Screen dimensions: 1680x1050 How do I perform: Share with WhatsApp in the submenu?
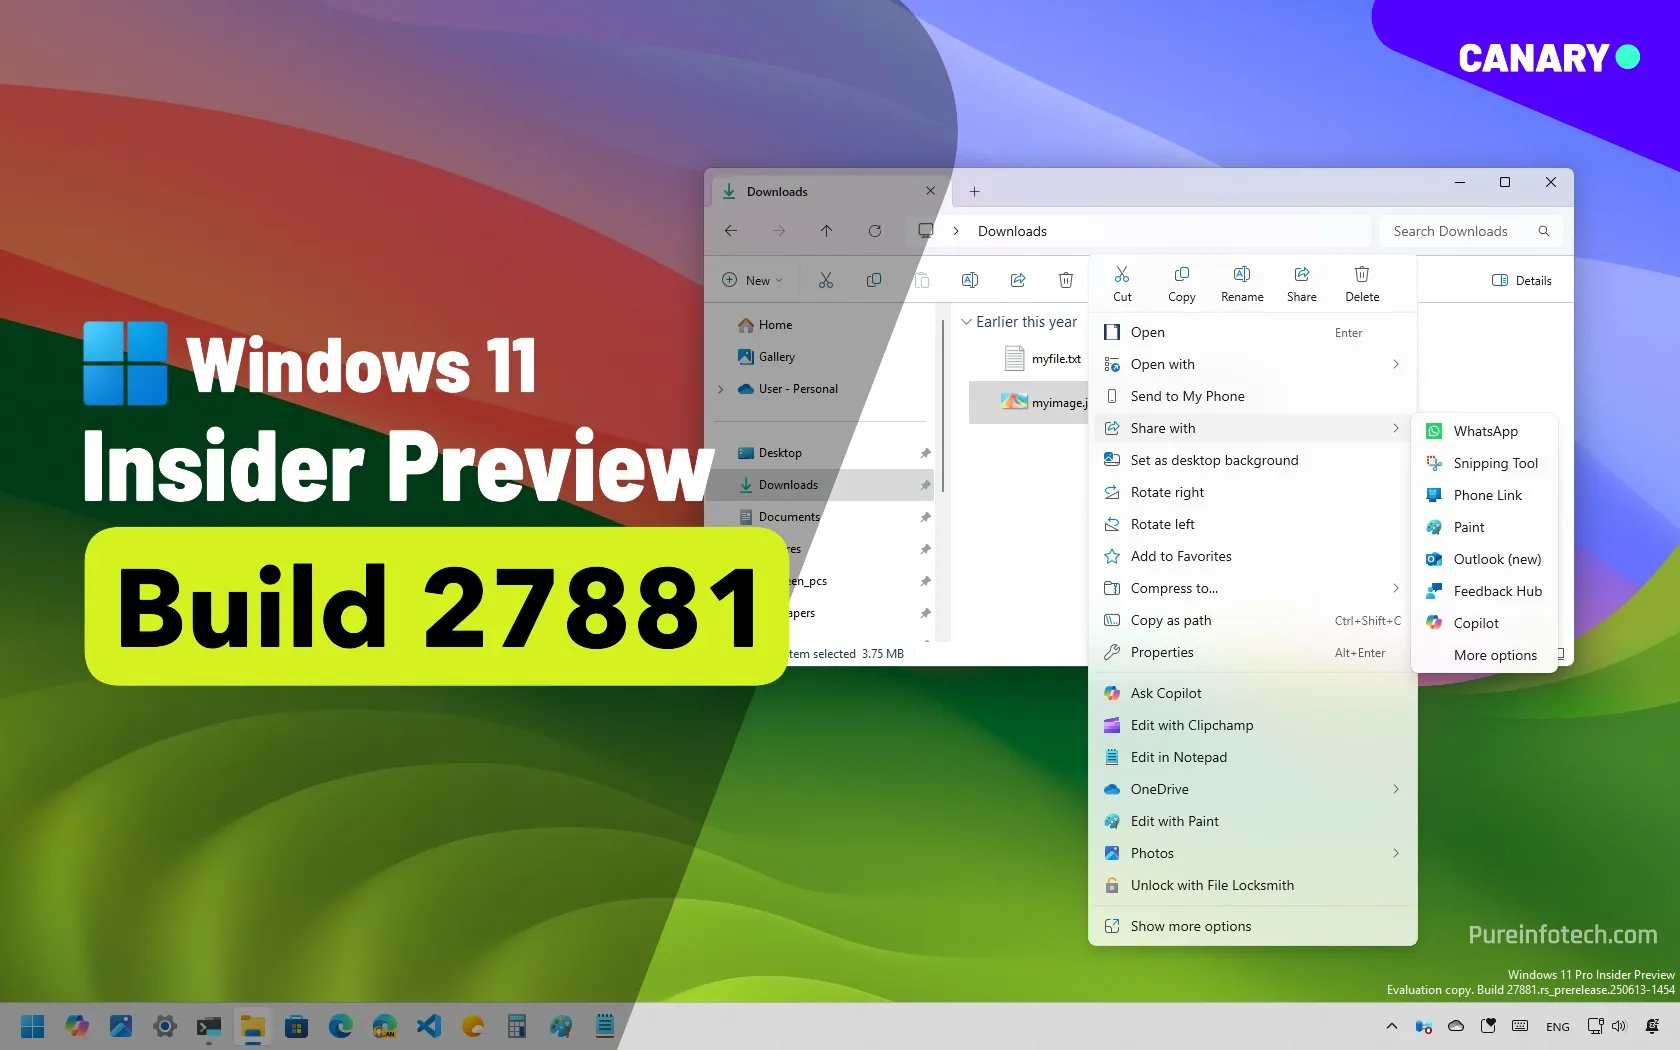[x=1485, y=431]
